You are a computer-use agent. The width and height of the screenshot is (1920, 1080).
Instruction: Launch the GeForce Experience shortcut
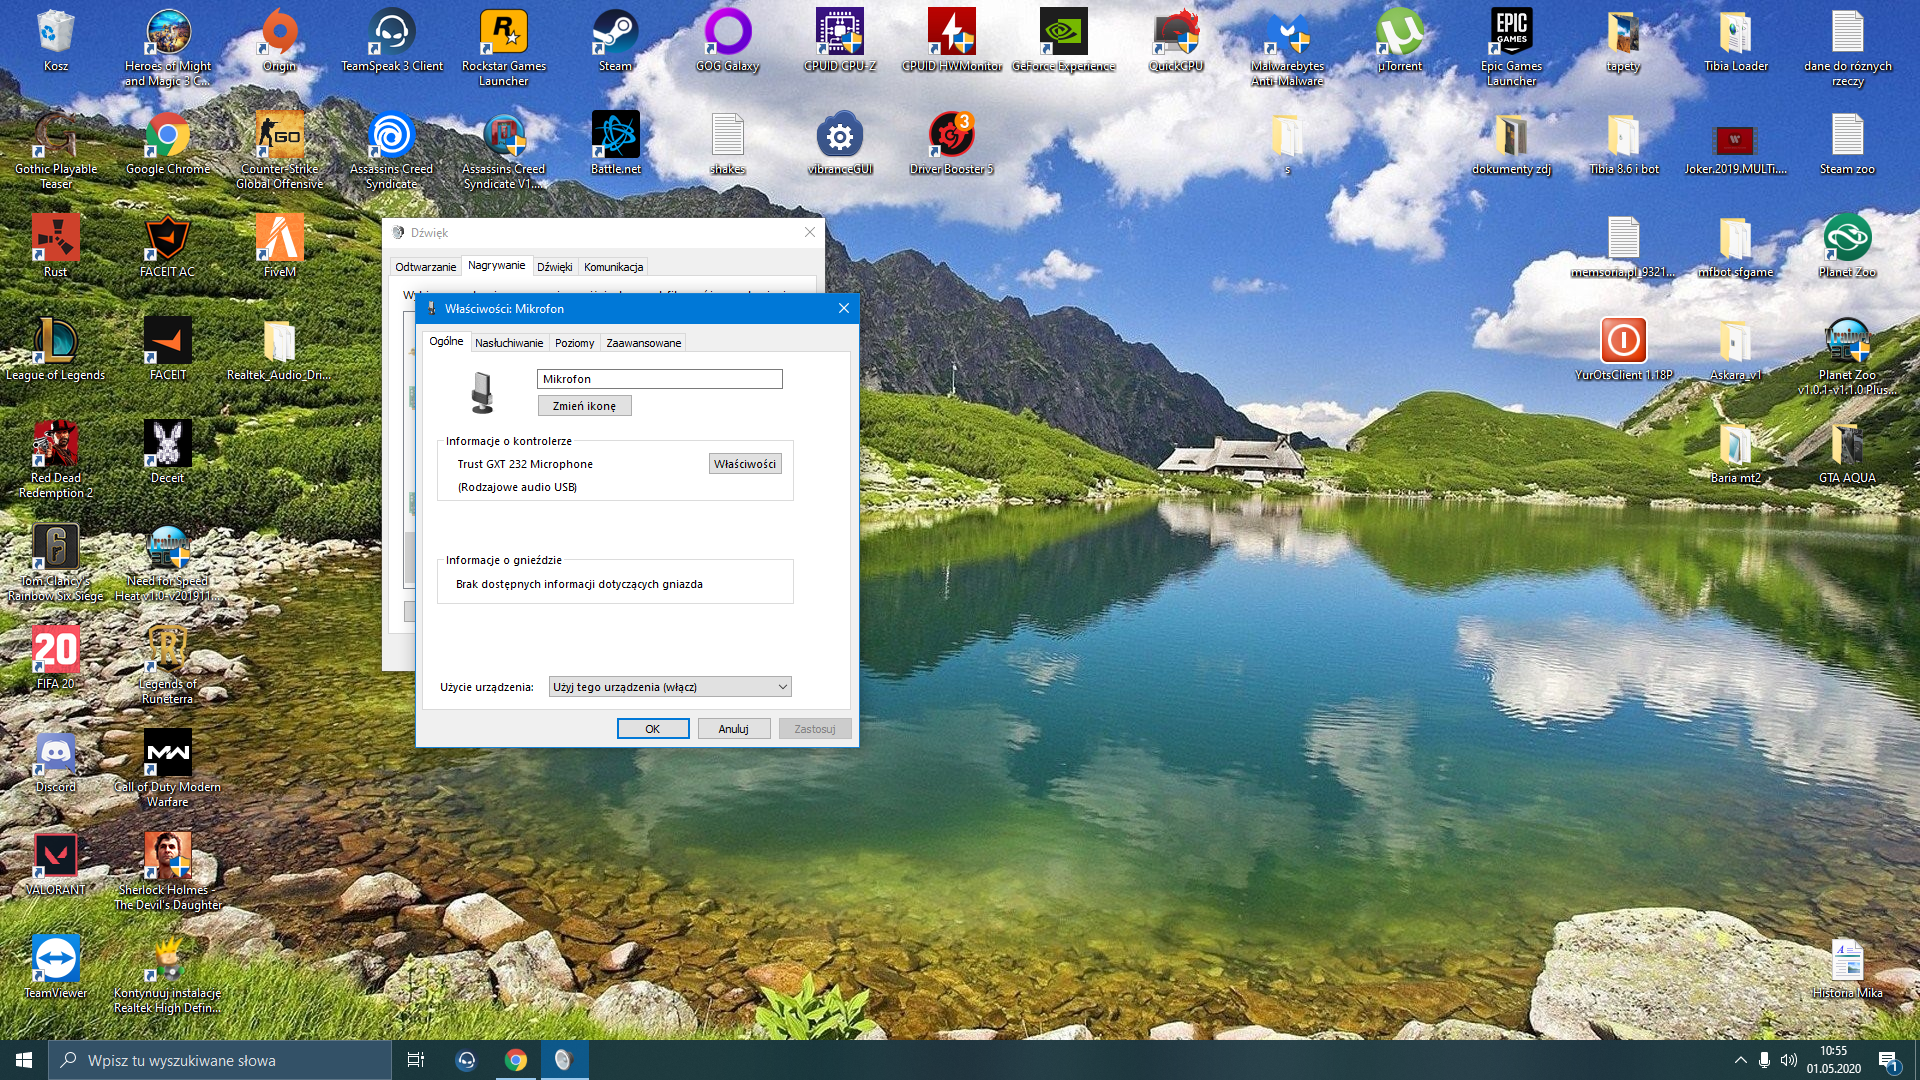click(1063, 35)
